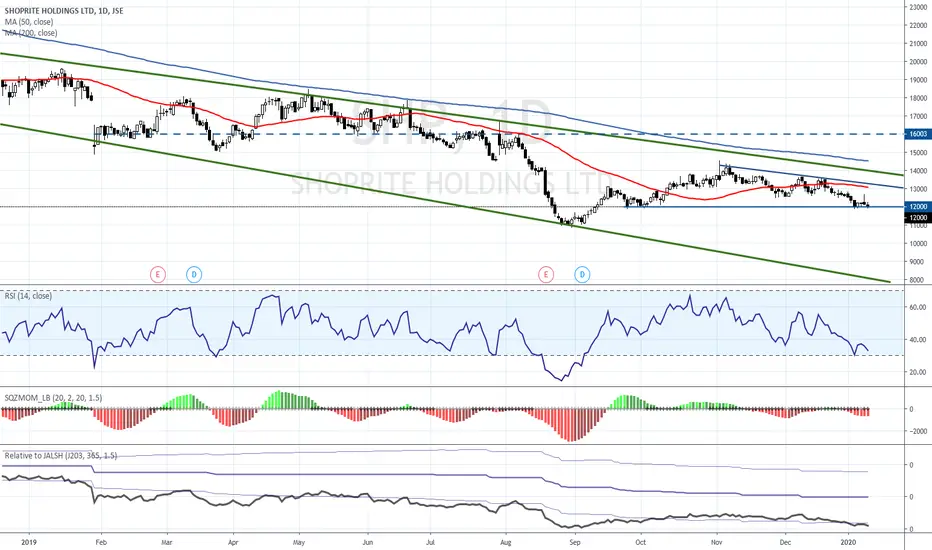
Task: Click the Apr label on time axis
Action: (233, 542)
